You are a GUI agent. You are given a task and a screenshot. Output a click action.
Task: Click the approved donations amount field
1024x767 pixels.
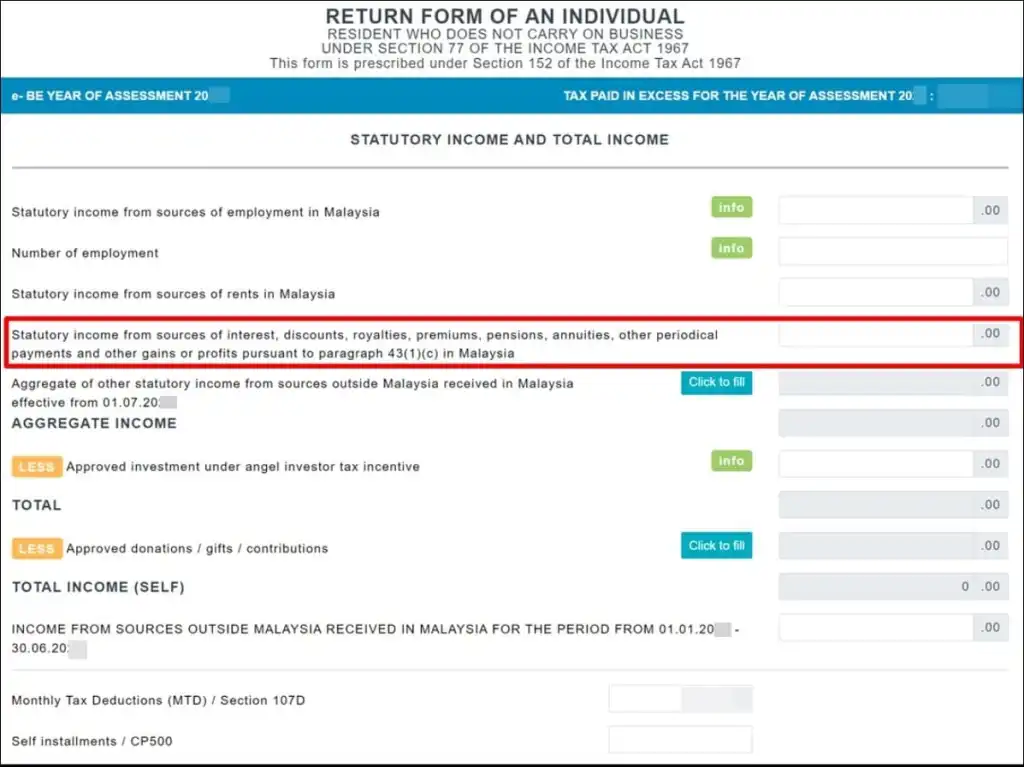[x=875, y=546]
